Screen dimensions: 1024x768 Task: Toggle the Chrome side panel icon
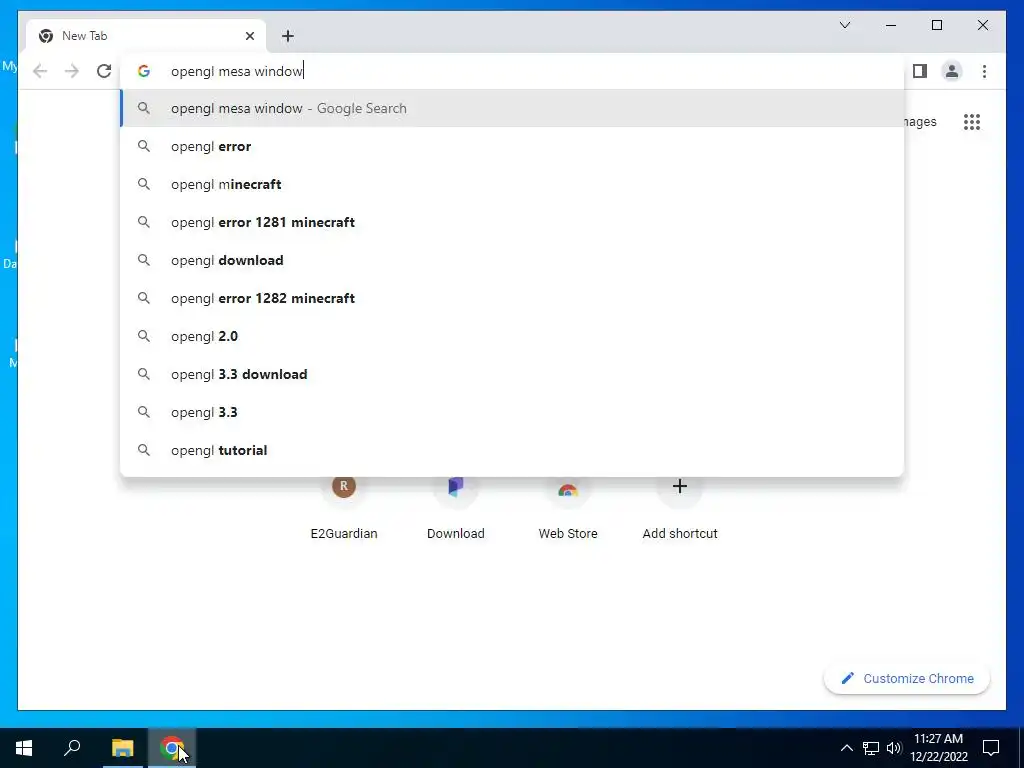point(920,71)
